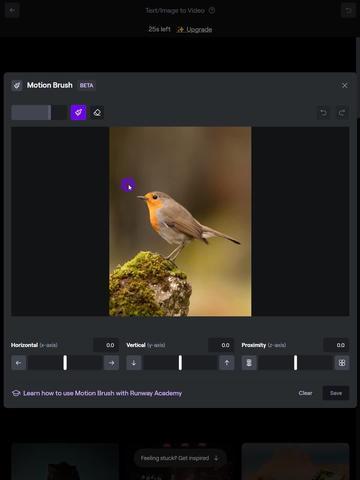Click the Horizontal right arrow button

pyautogui.click(x=111, y=363)
